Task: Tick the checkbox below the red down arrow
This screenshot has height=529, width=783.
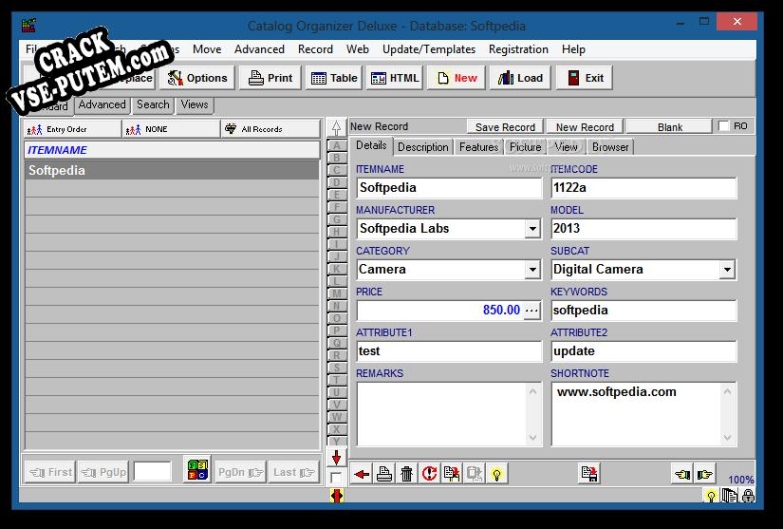Action: [x=336, y=478]
